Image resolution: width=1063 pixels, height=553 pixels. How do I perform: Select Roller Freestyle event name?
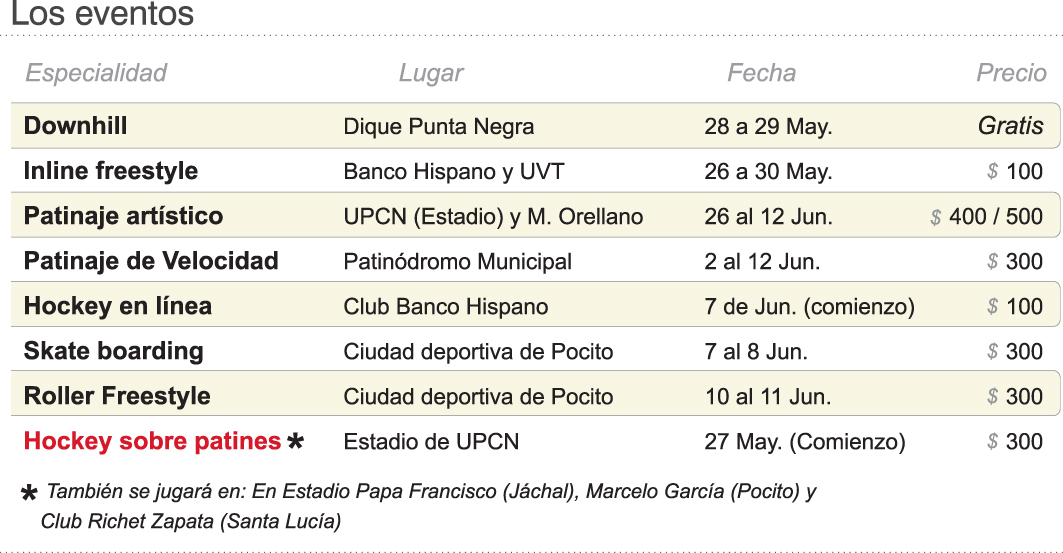[117, 396]
